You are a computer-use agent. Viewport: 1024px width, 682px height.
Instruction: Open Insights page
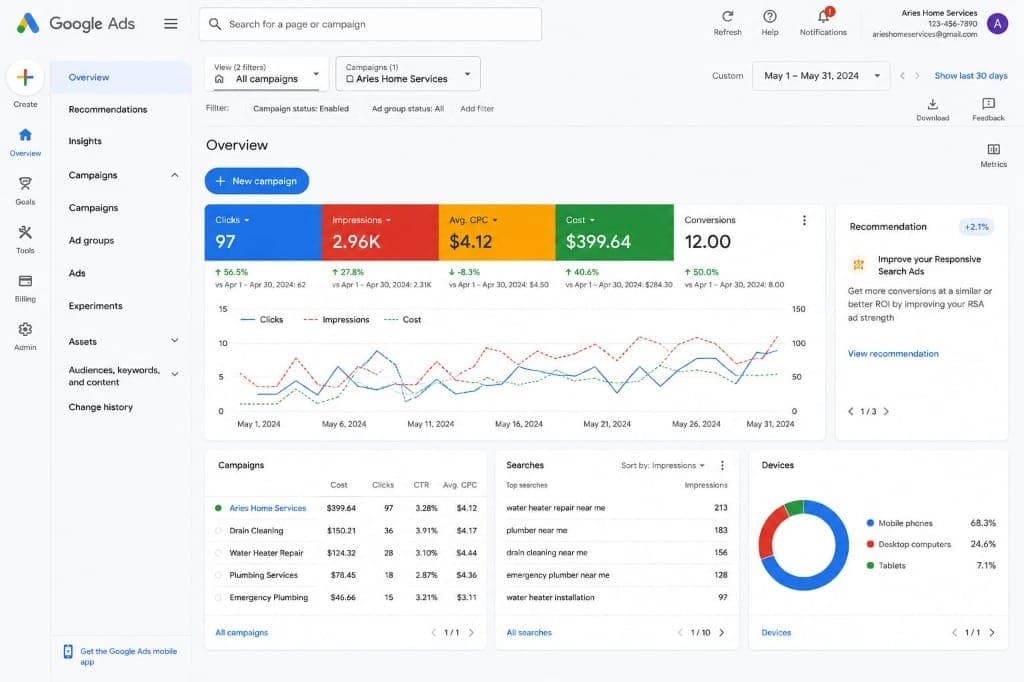click(85, 141)
